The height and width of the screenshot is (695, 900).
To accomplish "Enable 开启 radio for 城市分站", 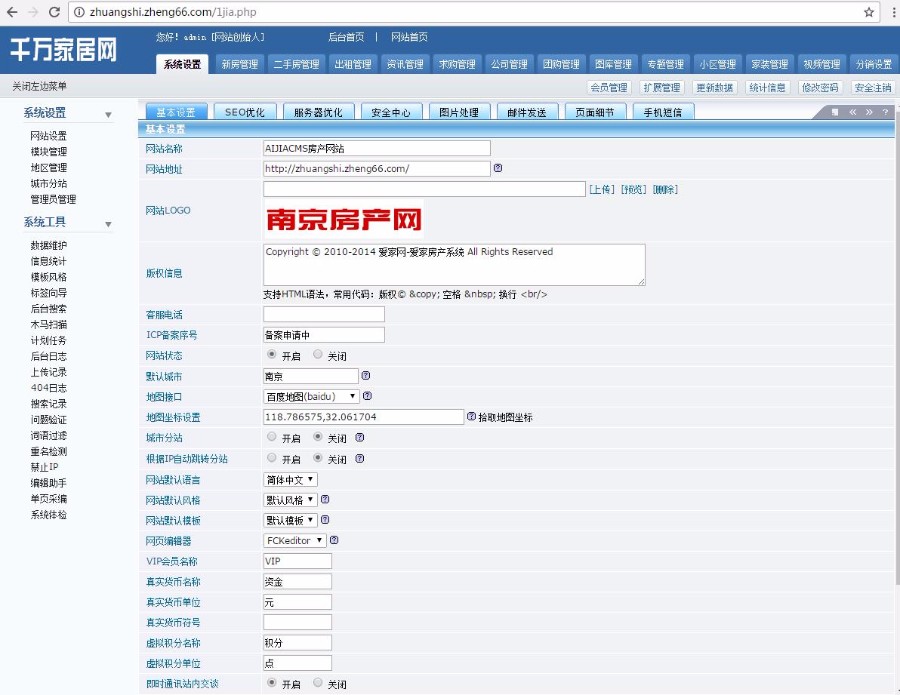I will (x=272, y=436).
